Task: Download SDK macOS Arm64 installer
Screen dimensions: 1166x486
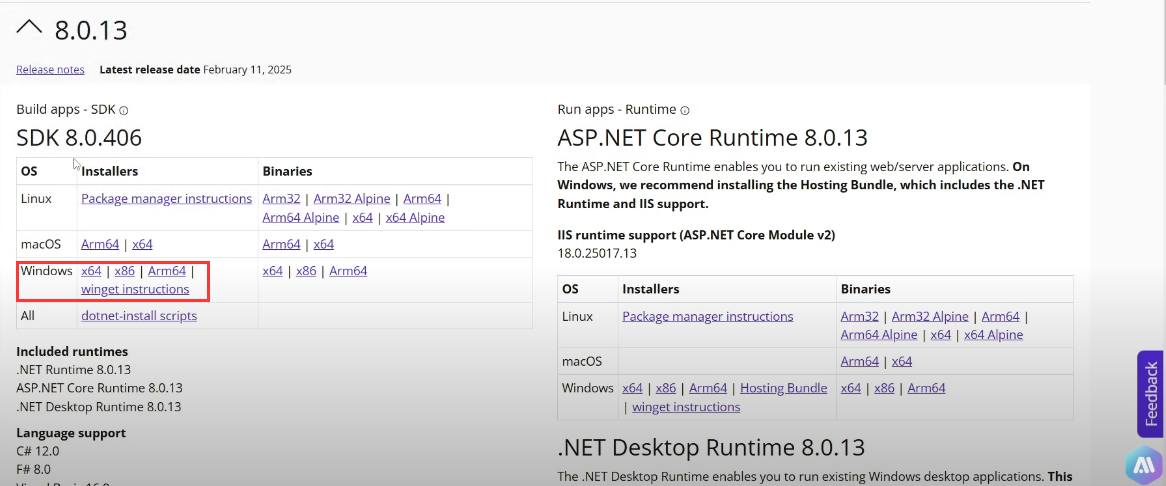Action: coord(100,244)
